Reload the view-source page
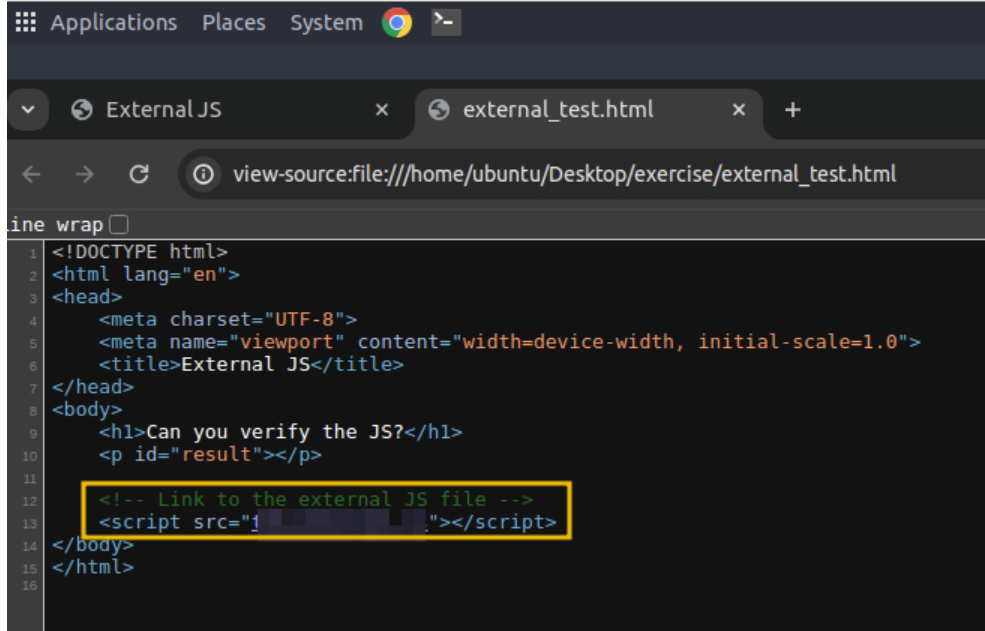Screen dimensions: 985x631 pos(139,174)
